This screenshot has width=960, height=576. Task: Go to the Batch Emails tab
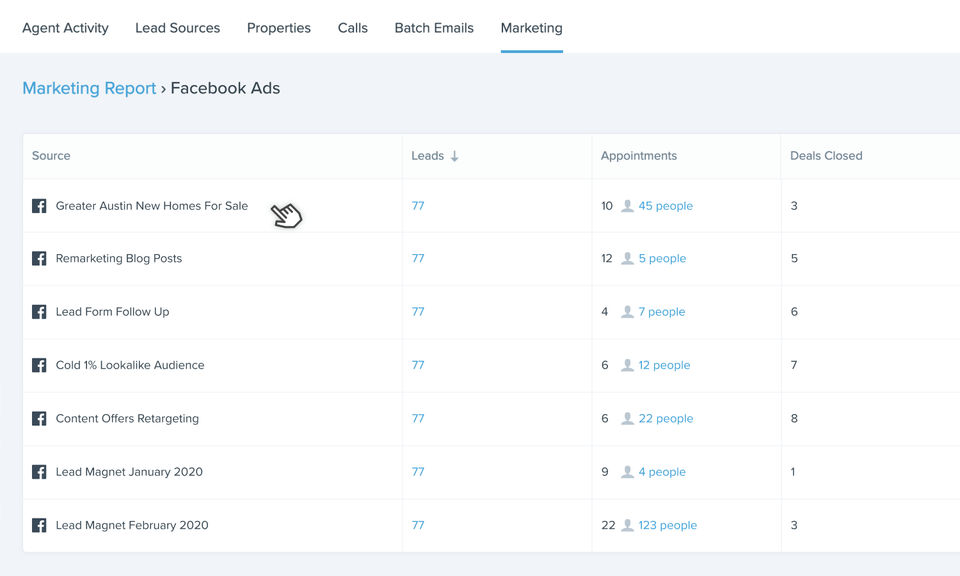coord(434,28)
